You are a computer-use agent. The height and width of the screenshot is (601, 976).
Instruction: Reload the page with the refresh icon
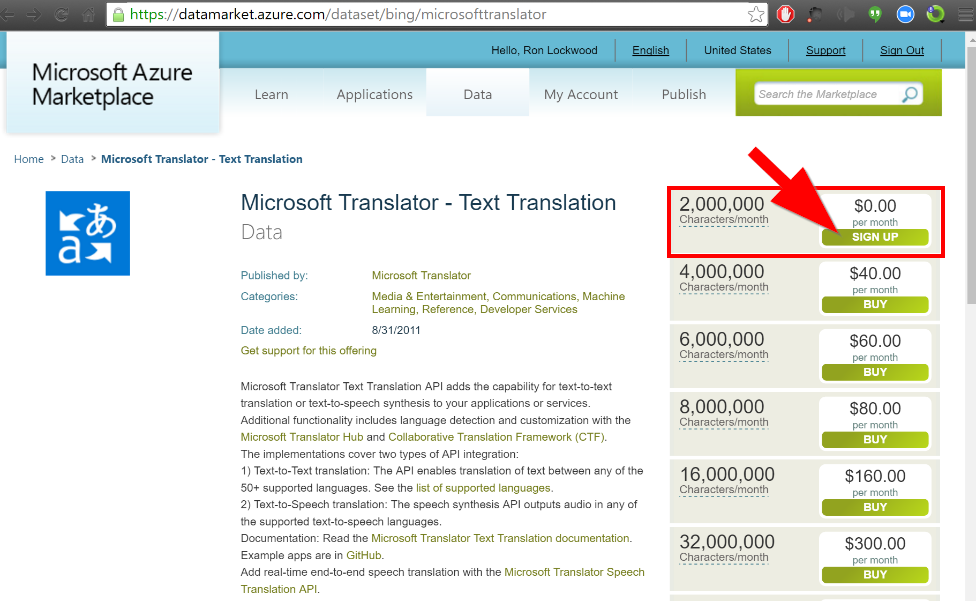point(62,15)
